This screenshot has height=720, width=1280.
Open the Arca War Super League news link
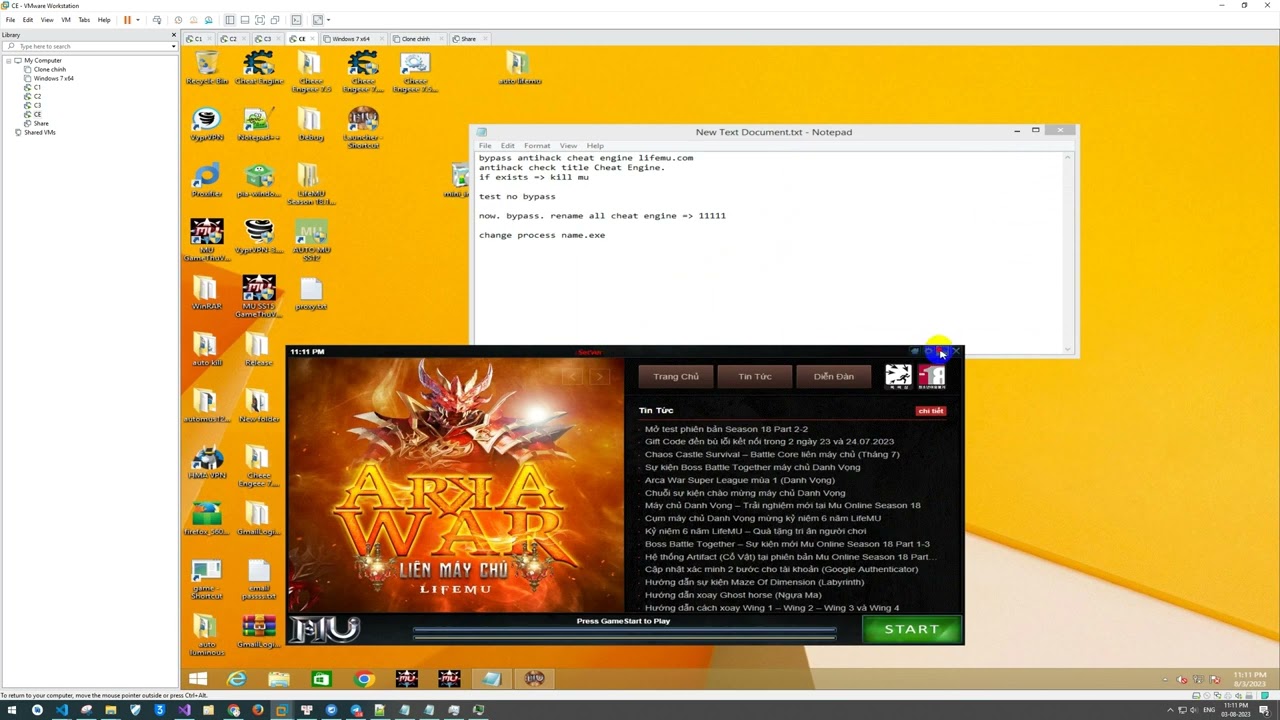click(x=739, y=480)
